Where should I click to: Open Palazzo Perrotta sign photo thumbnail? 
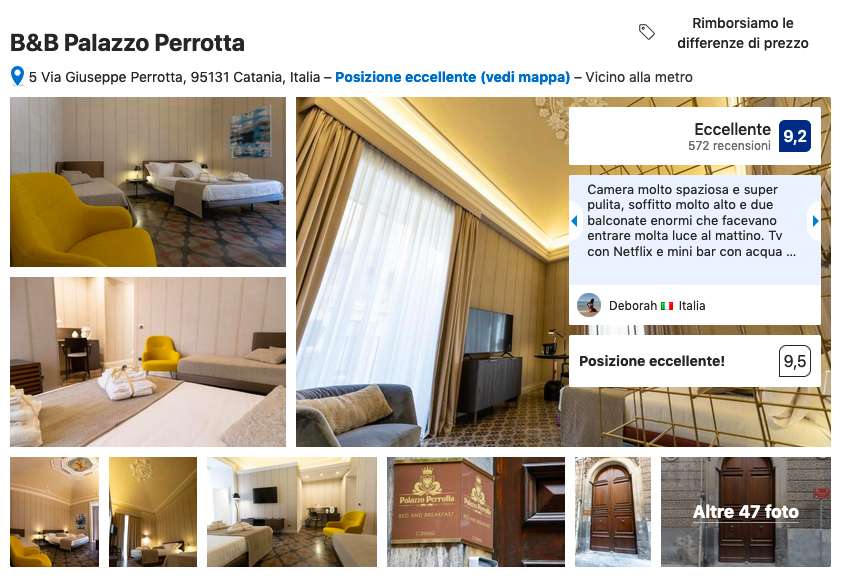pos(476,512)
